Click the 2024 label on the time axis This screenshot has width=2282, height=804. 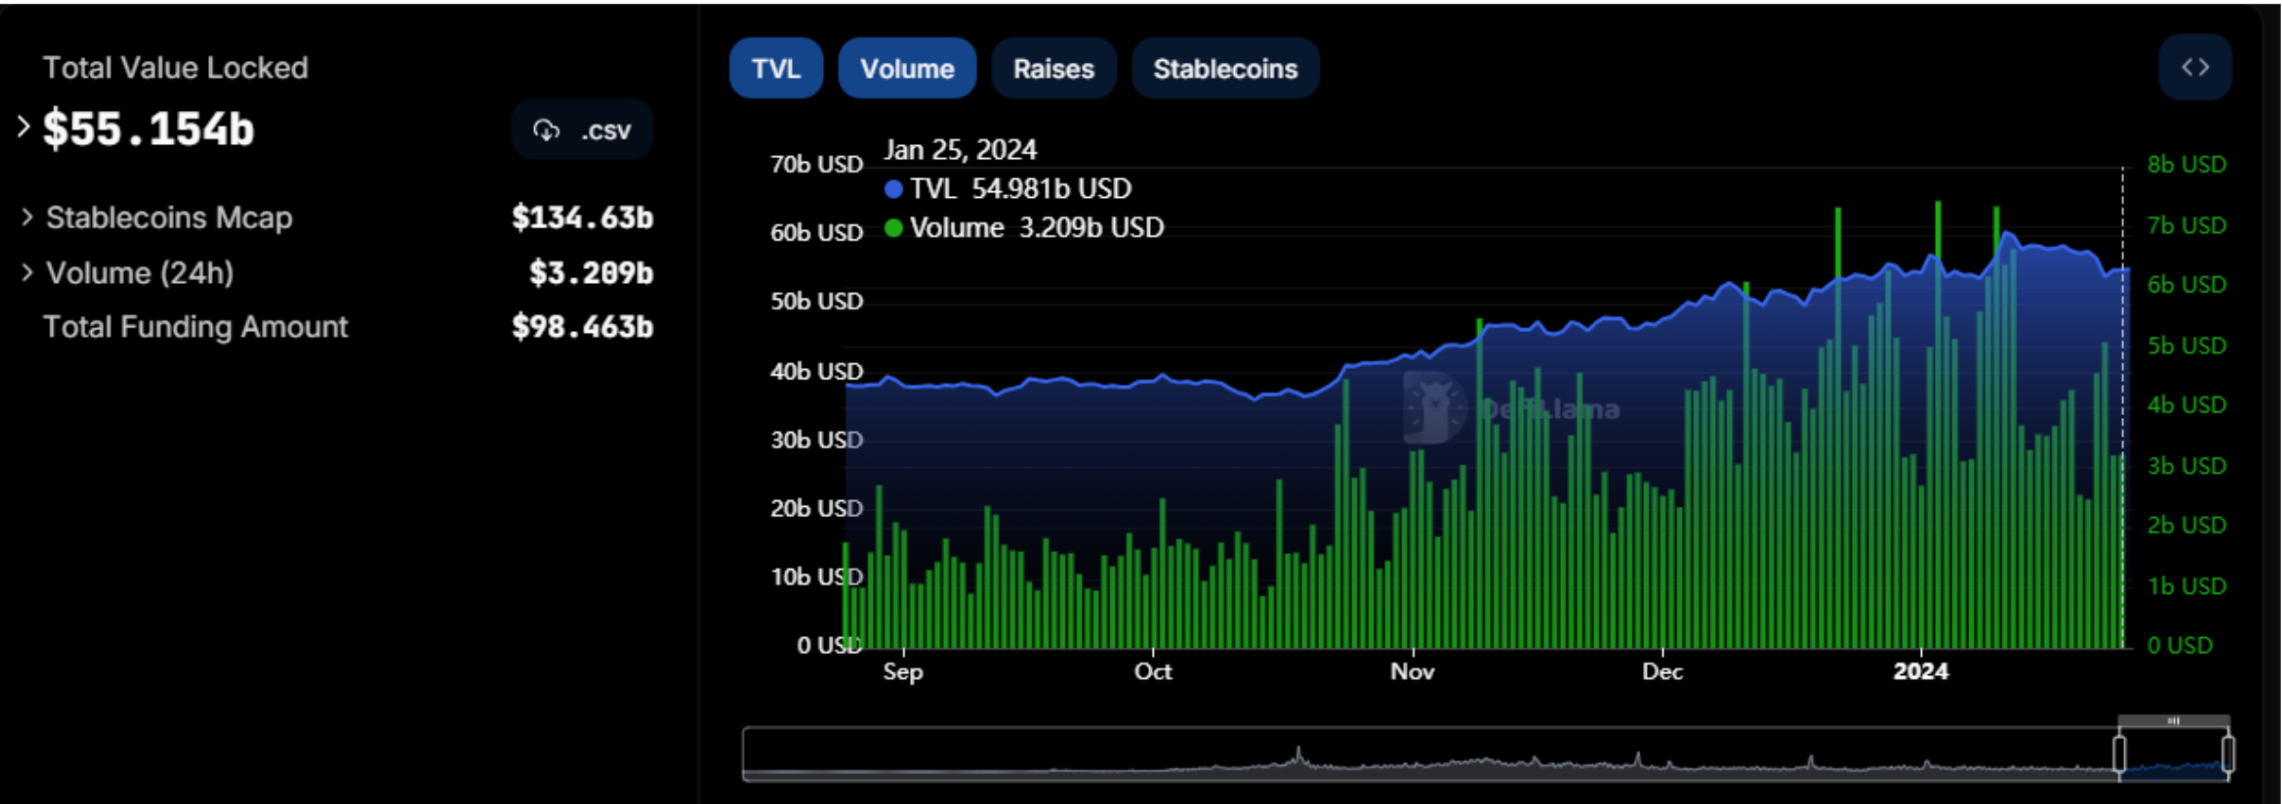[x=1920, y=671]
